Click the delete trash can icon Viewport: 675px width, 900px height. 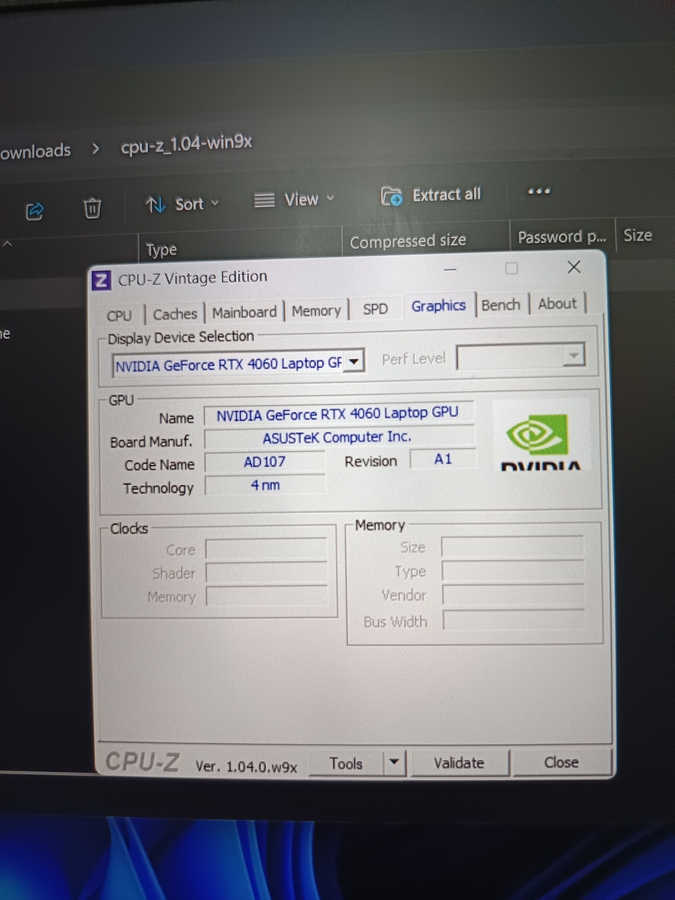pyautogui.click(x=92, y=208)
